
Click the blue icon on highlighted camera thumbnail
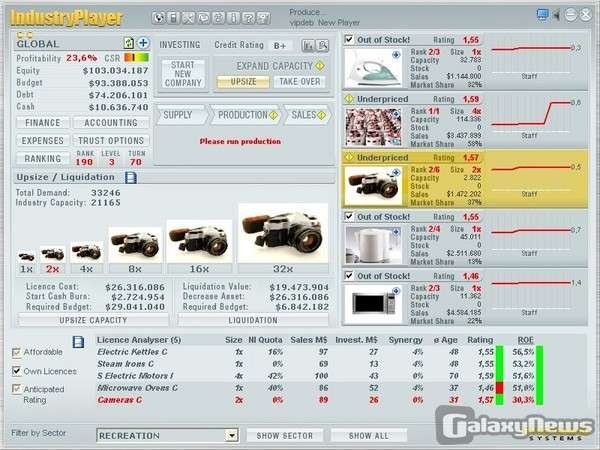(396, 173)
